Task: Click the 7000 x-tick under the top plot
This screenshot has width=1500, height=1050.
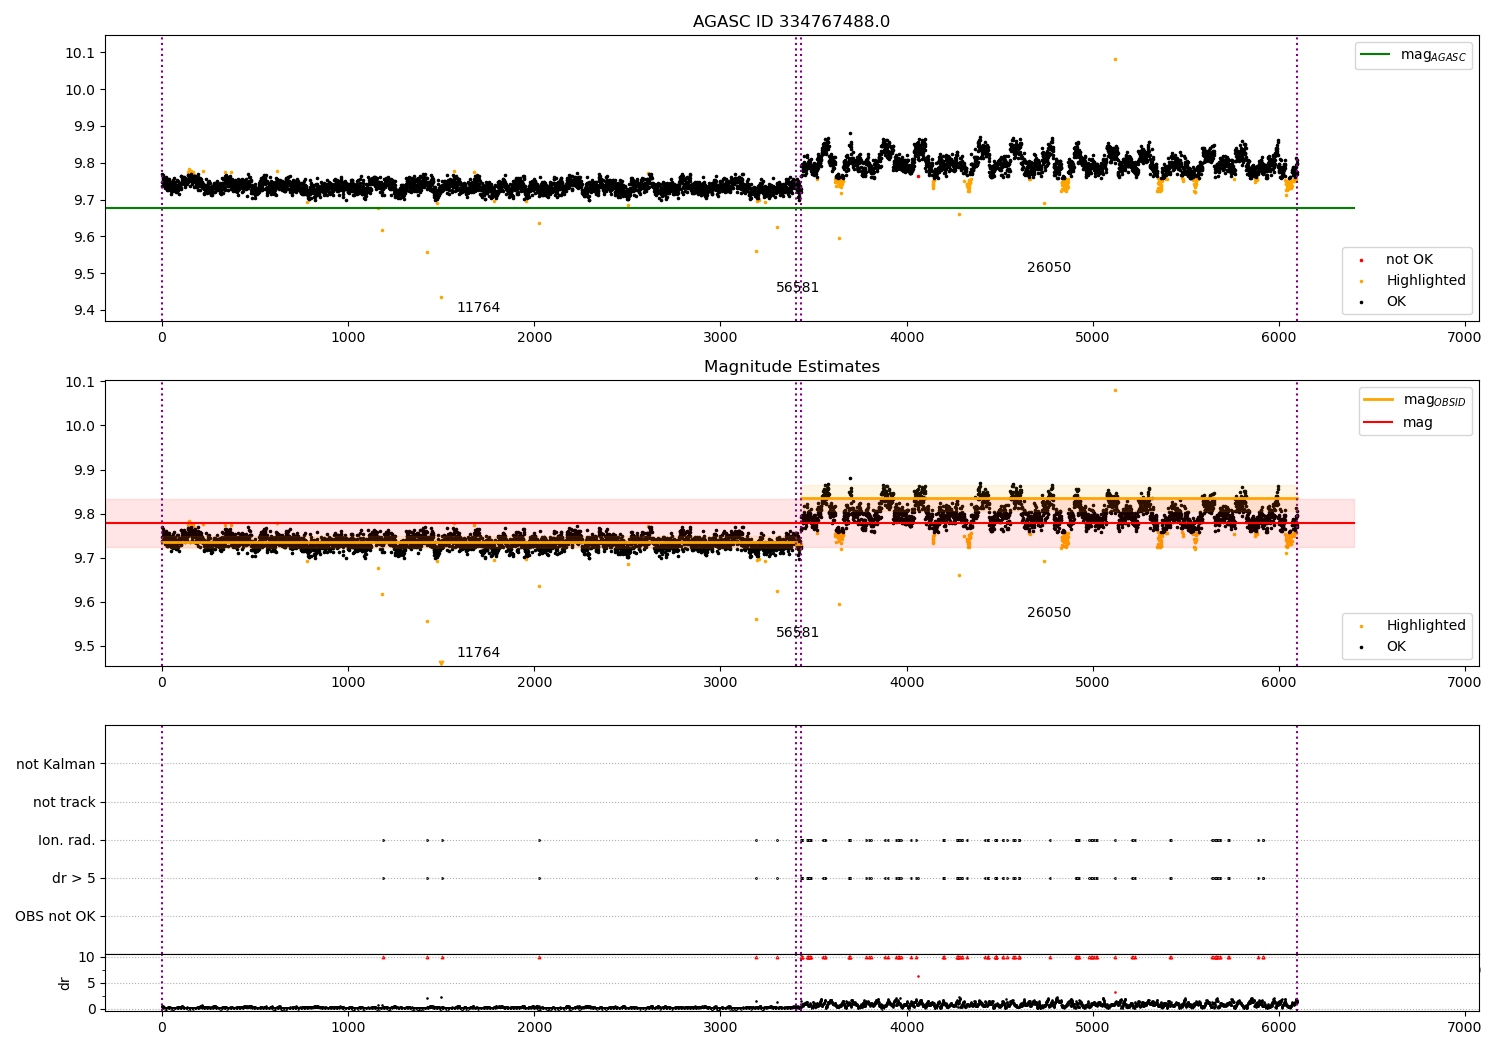Action: pos(1464,338)
